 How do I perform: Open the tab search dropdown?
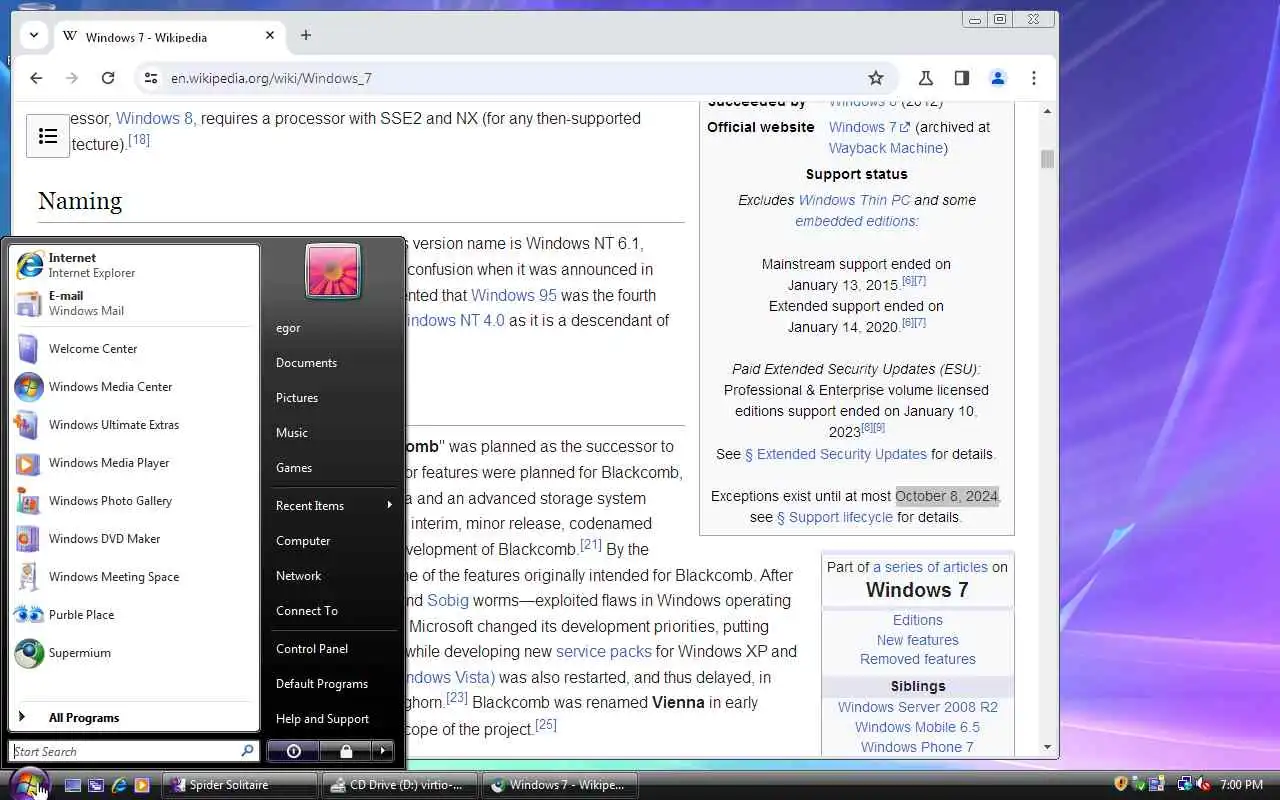point(34,35)
